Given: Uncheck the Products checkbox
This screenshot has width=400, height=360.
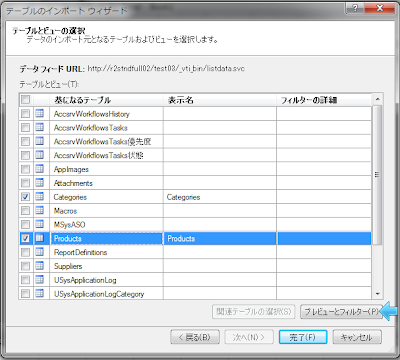Looking at the screenshot, I should point(25,238).
